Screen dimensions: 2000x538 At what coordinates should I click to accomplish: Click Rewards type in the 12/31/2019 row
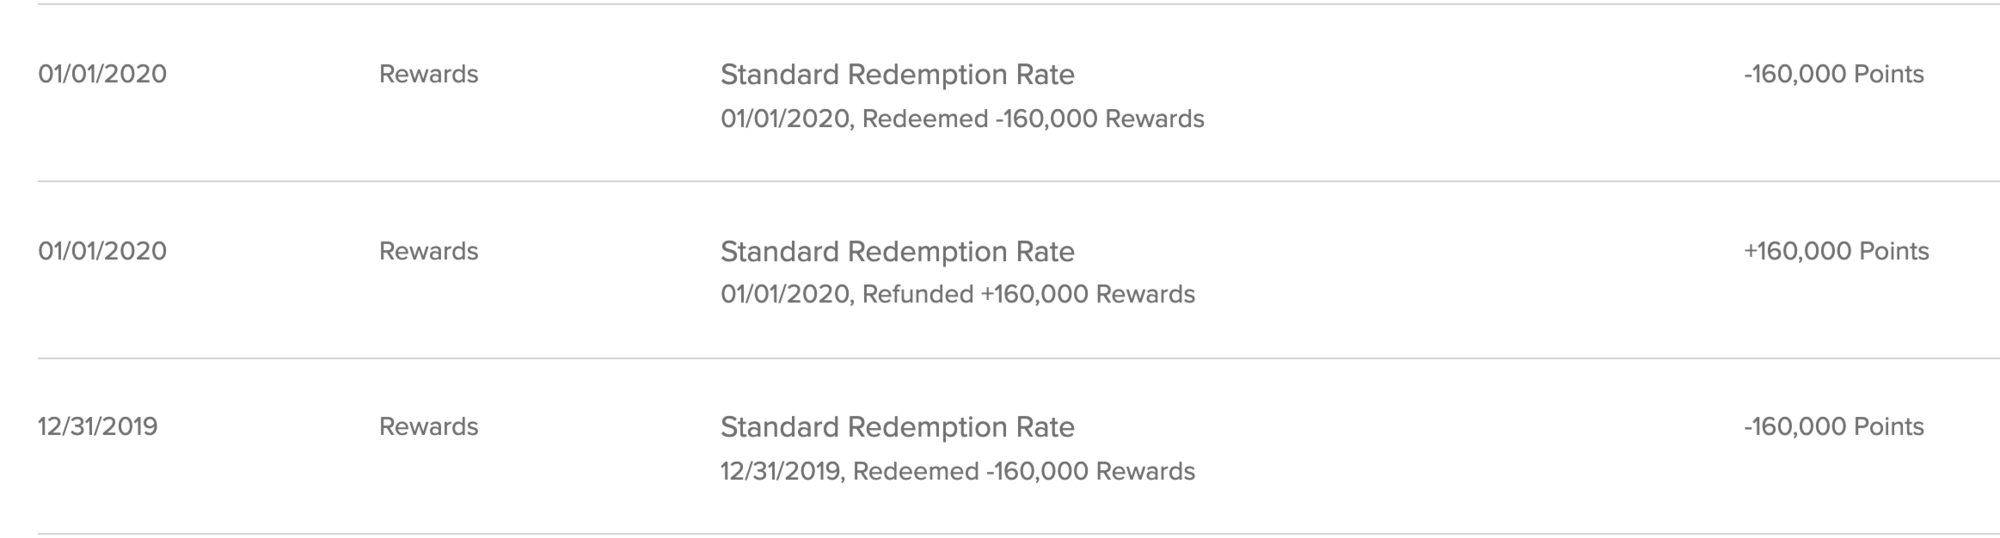pyautogui.click(x=428, y=427)
